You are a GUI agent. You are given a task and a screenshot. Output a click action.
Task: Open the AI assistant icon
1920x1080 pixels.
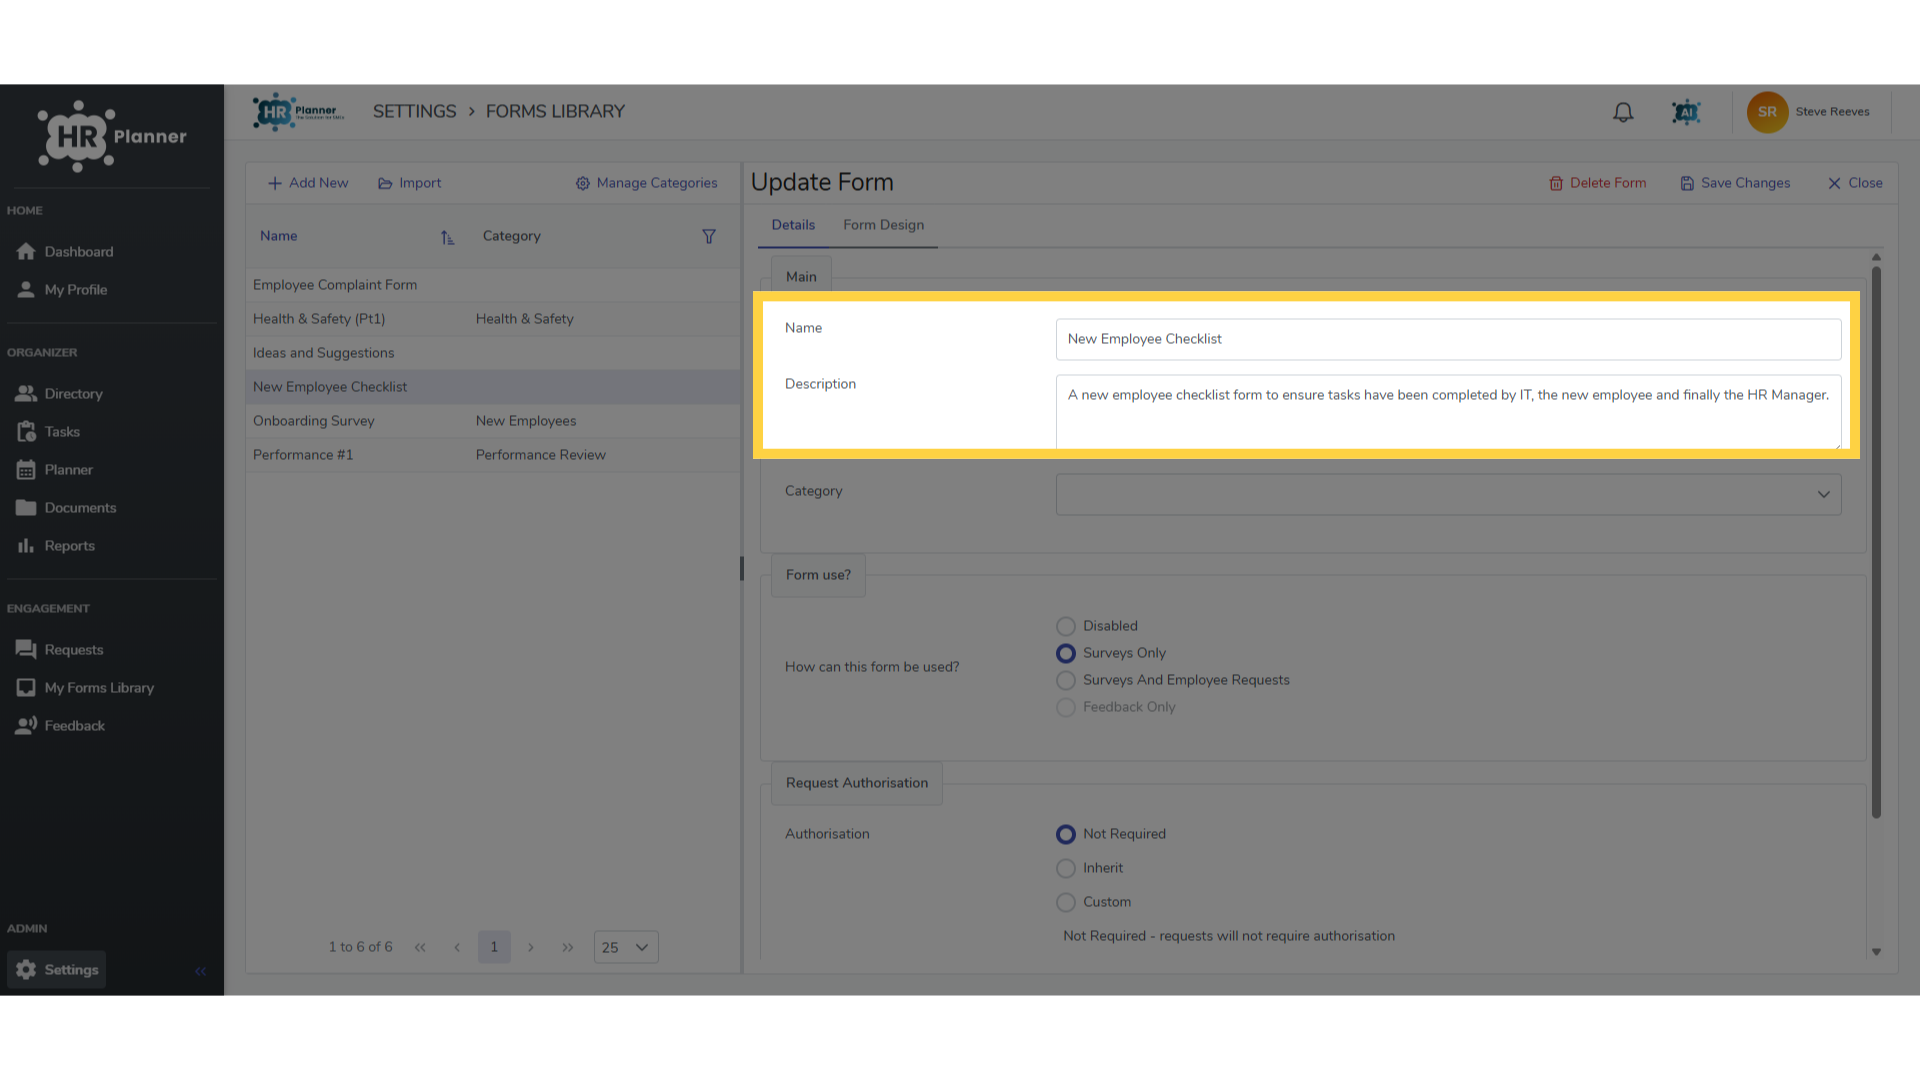pyautogui.click(x=1686, y=112)
